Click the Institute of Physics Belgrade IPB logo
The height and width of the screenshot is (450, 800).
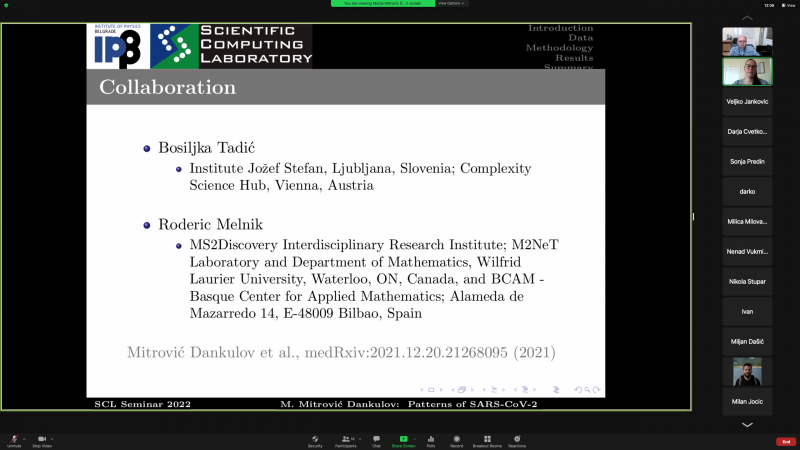[x=118, y=46]
